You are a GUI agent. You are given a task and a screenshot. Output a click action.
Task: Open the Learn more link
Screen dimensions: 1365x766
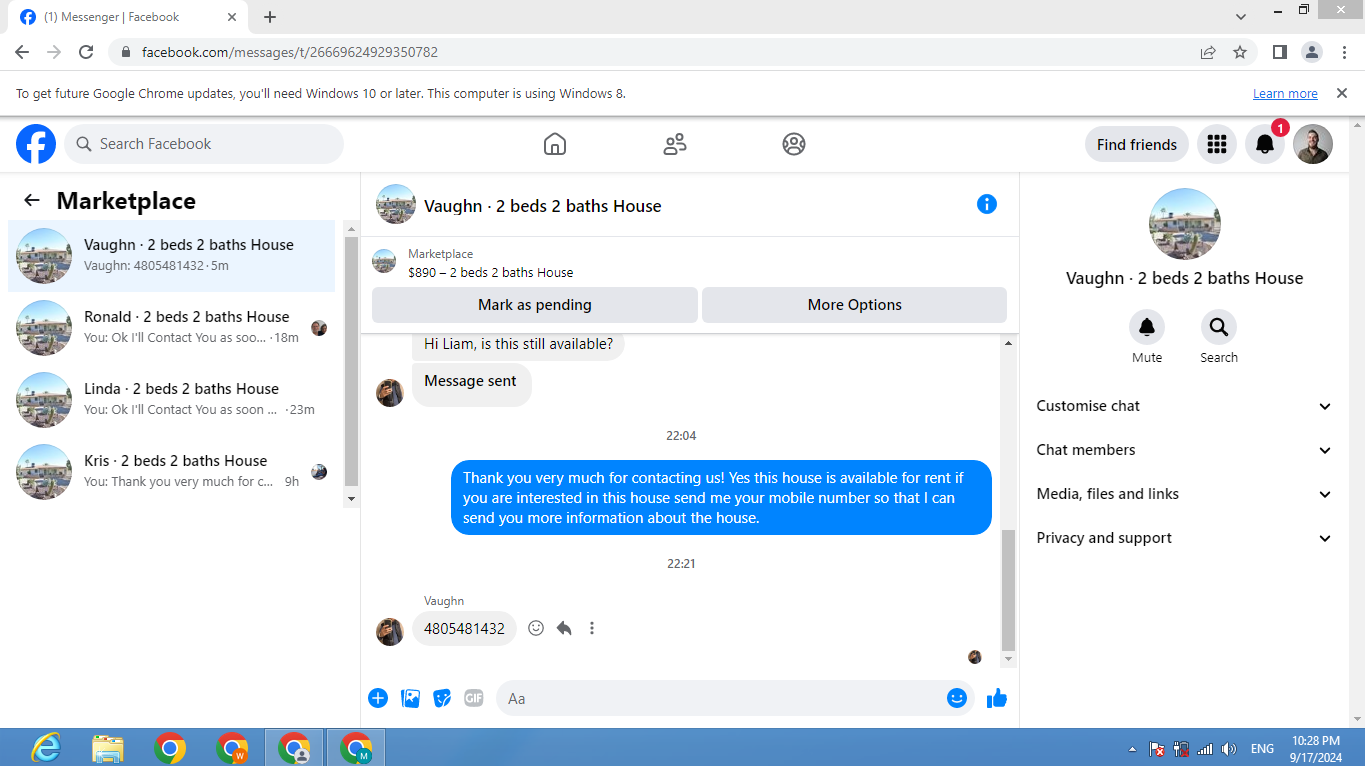[x=1285, y=93]
